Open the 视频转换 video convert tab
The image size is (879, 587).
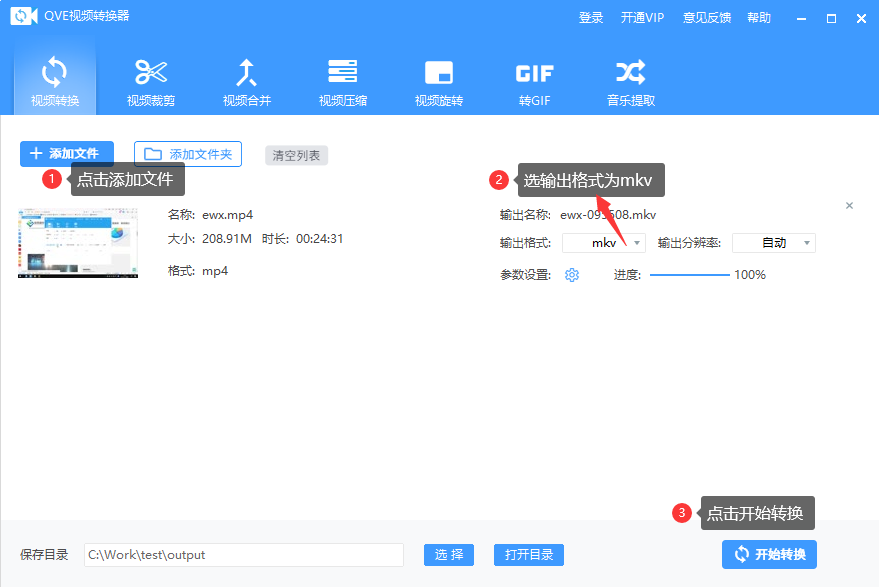[55, 80]
